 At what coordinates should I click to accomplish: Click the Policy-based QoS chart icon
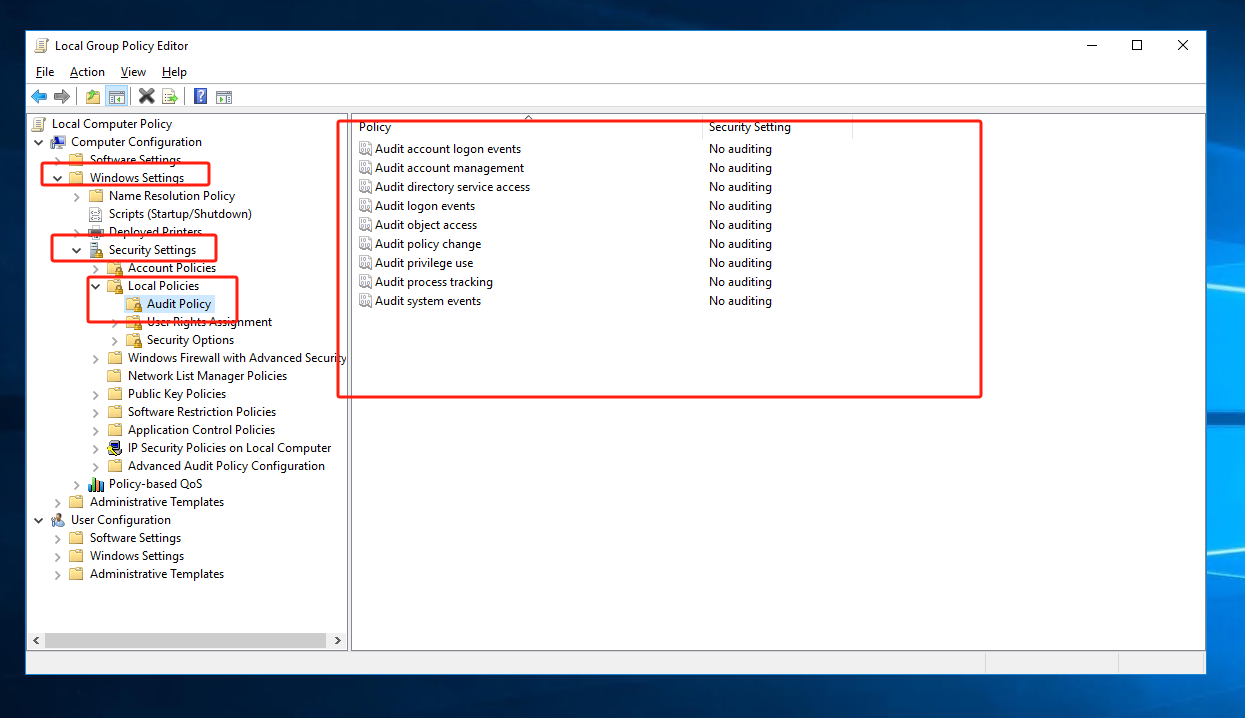(x=96, y=484)
